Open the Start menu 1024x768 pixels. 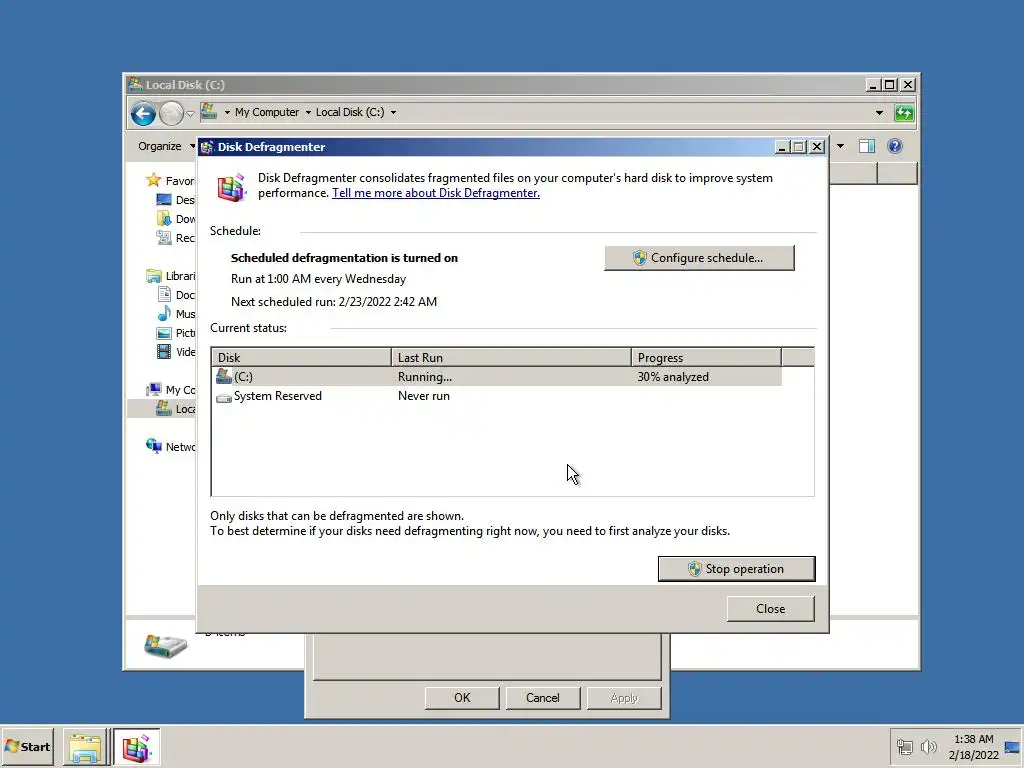click(x=27, y=746)
